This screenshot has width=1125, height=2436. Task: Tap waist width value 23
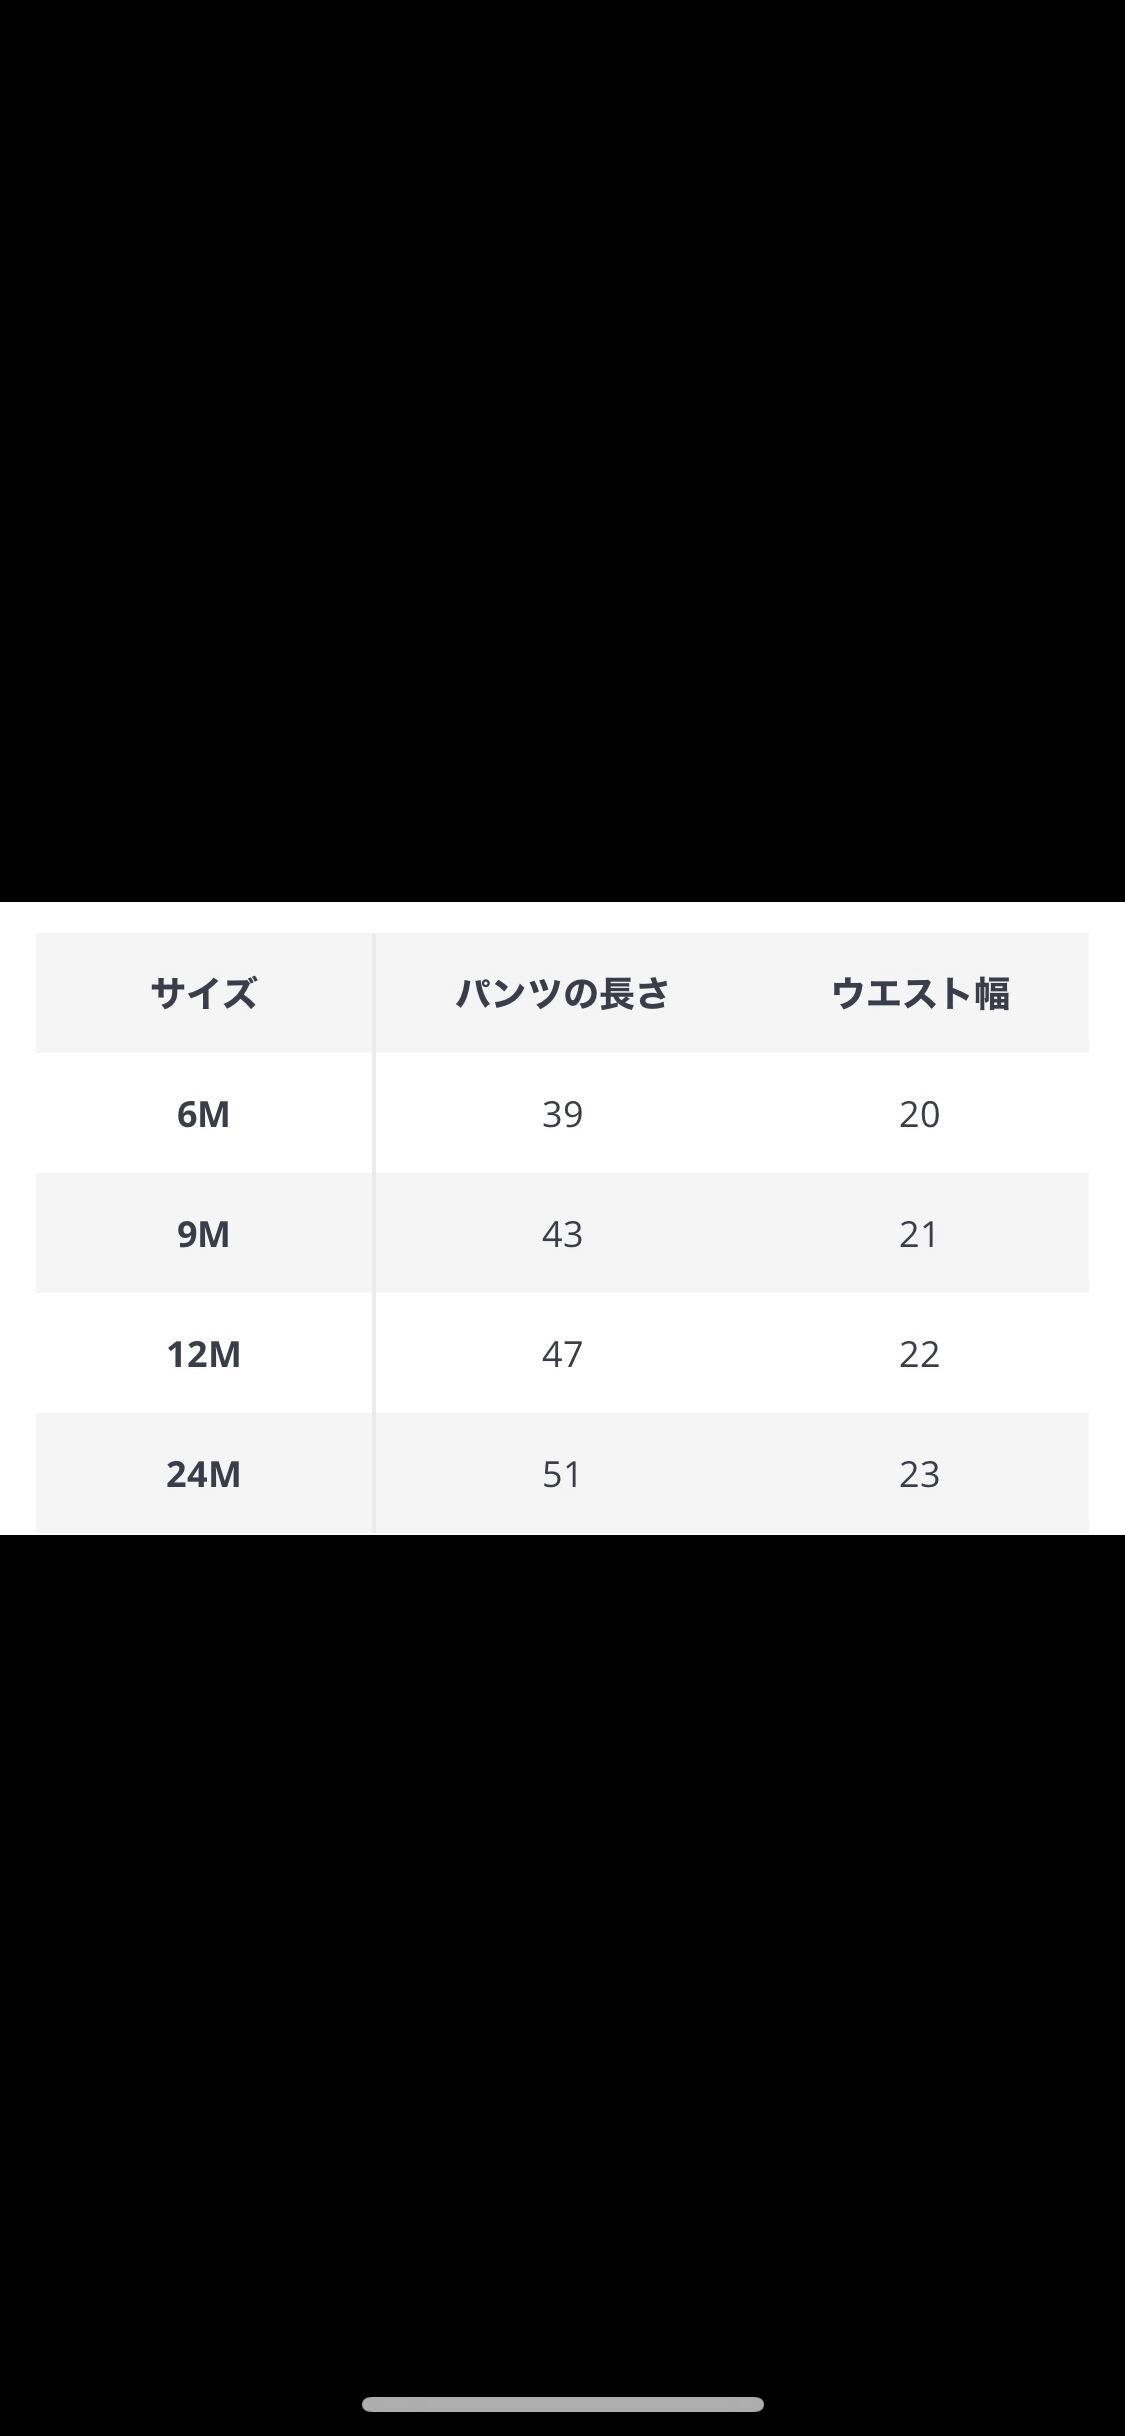click(919, 1474)
